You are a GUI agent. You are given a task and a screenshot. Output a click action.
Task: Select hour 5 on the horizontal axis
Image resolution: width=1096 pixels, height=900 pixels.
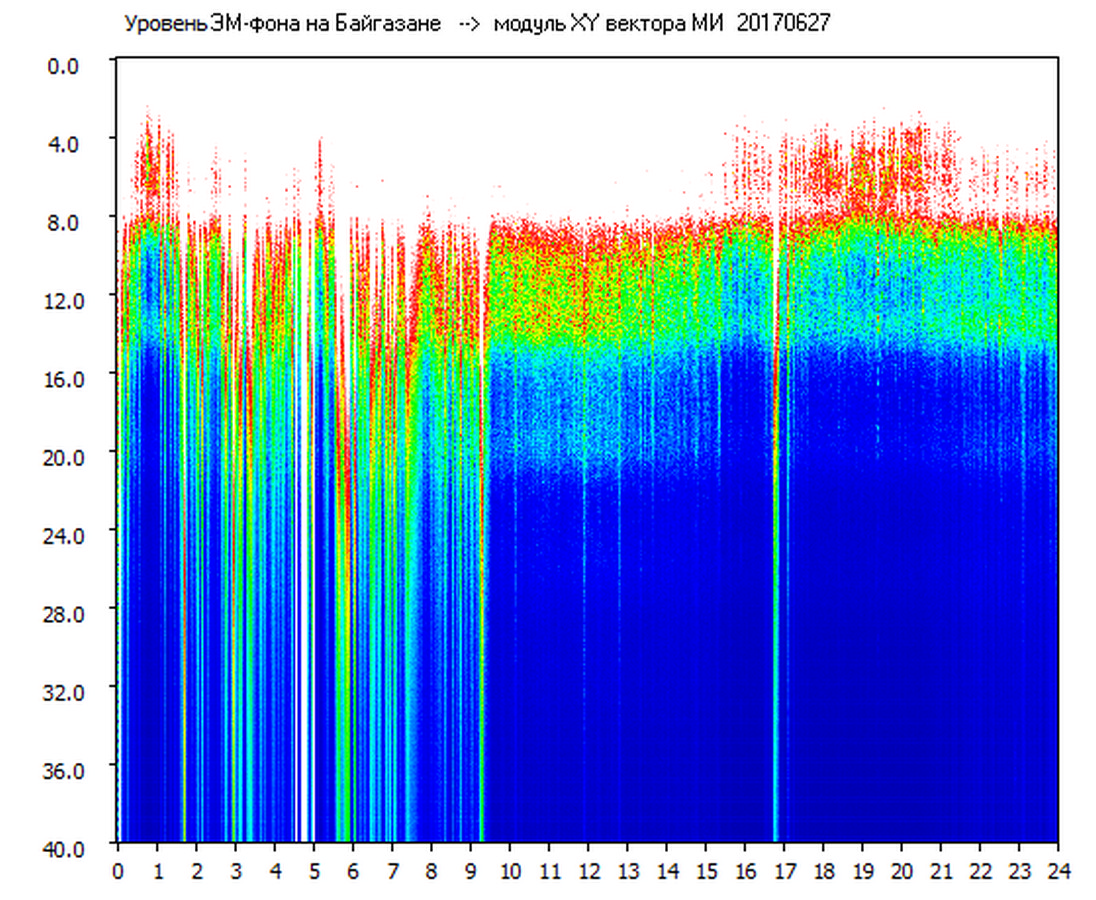(x=314, y=870)
